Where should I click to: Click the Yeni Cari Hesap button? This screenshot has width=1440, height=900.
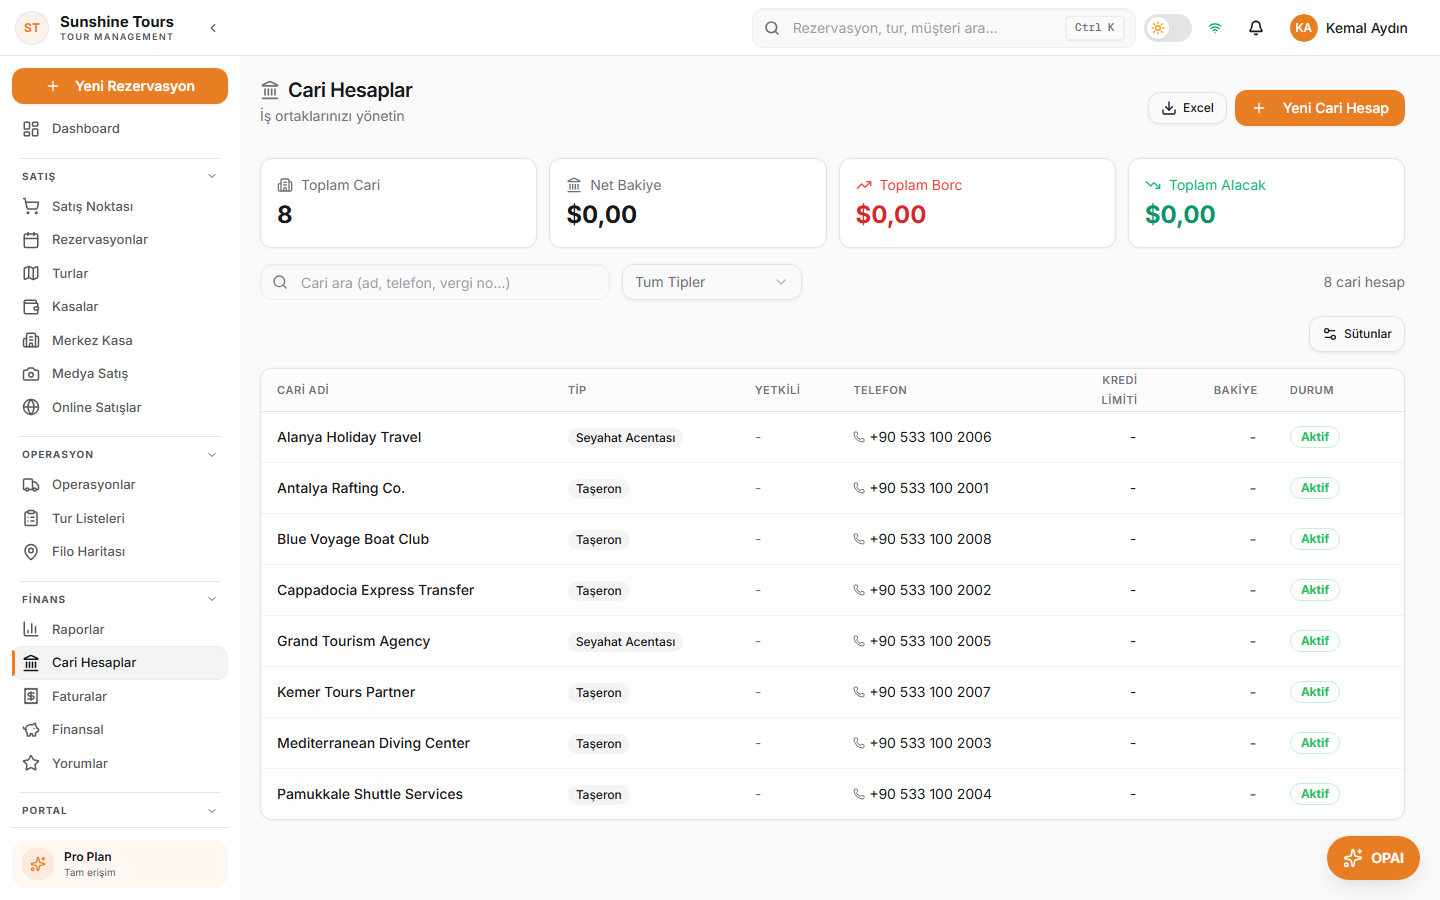[1320, 108]
